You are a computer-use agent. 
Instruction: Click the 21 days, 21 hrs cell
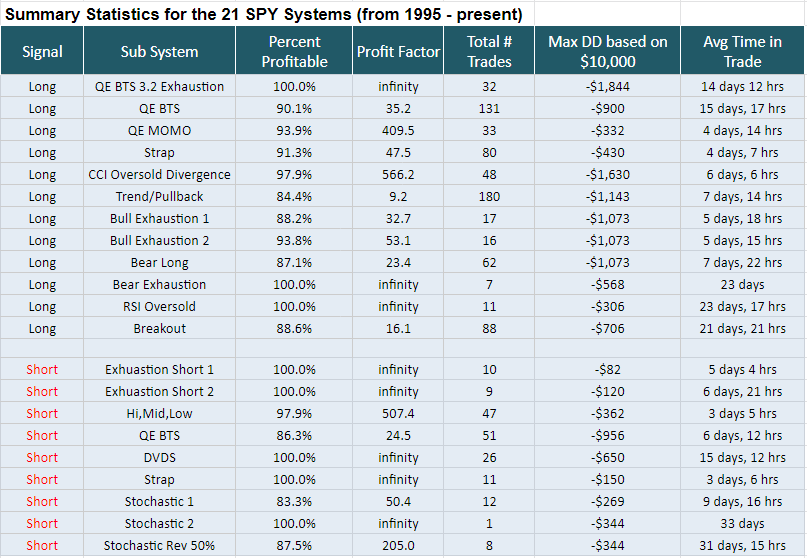click(742, 328)
